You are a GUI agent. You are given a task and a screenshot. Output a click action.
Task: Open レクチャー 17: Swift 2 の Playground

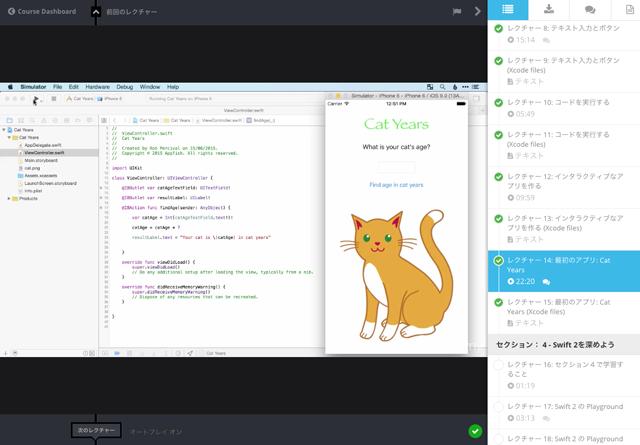pyautogui.click(x=565, y=407)
